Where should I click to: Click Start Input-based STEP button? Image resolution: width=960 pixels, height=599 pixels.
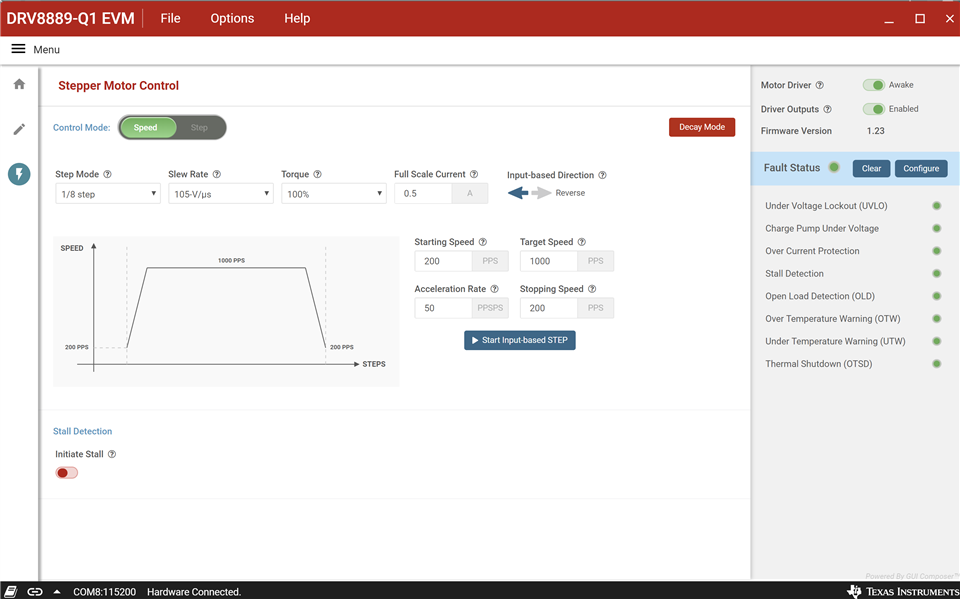tap(520, 340)
